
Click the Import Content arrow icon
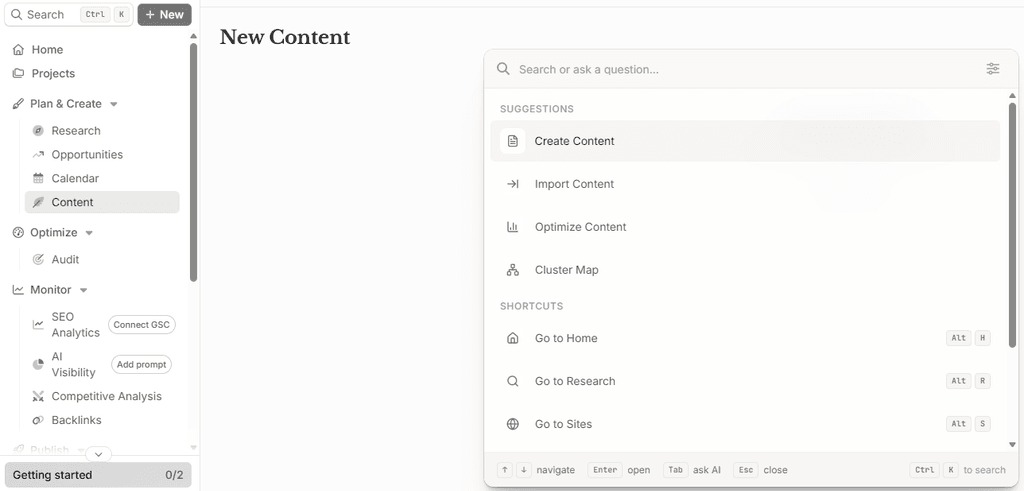pyautogui.click(x=513, y=184)
